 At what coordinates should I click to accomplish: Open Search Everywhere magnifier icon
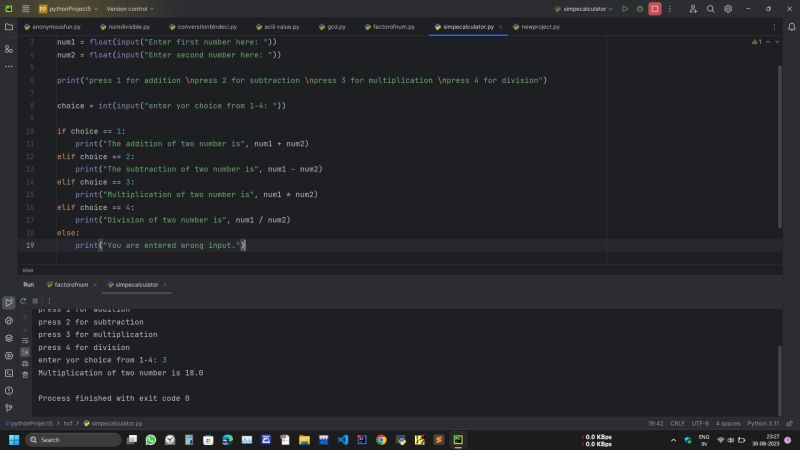(x=710, y=9)
